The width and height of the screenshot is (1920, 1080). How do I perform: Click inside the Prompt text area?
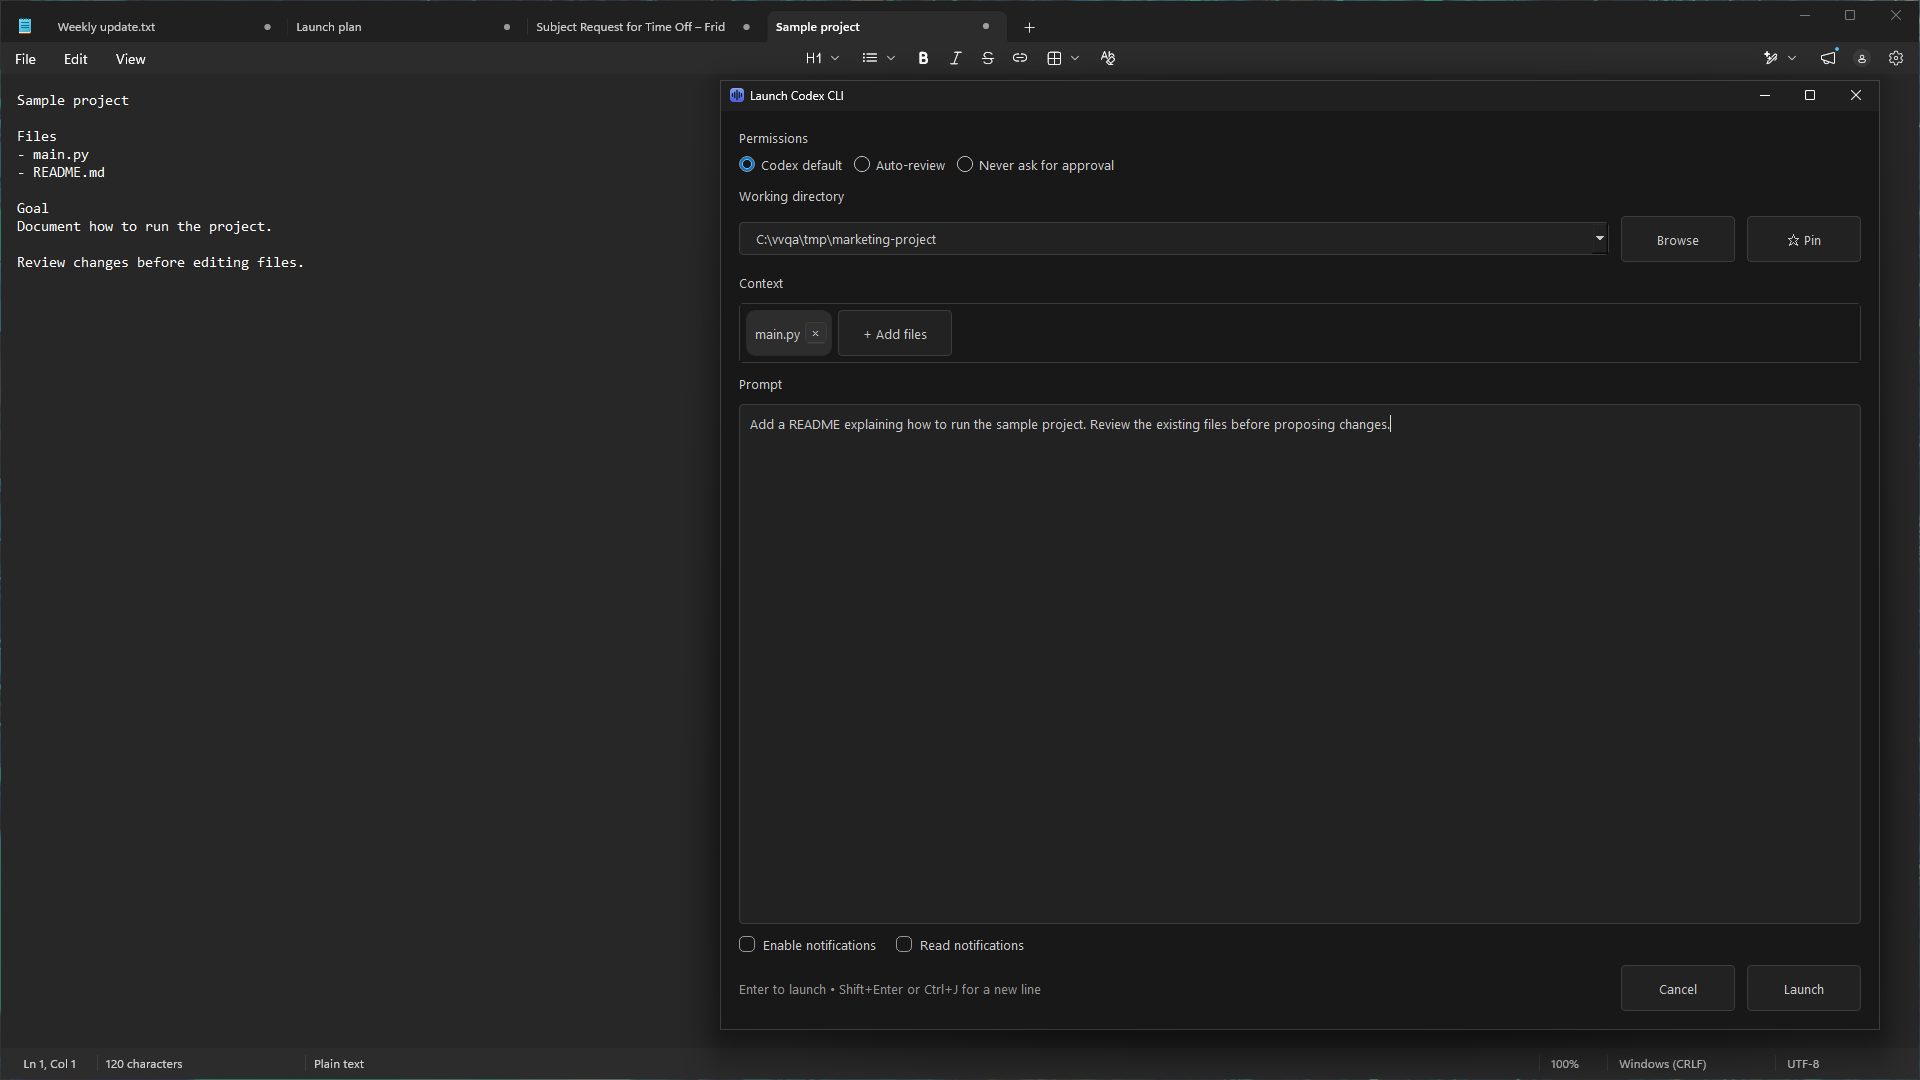tap(1299, 664)
